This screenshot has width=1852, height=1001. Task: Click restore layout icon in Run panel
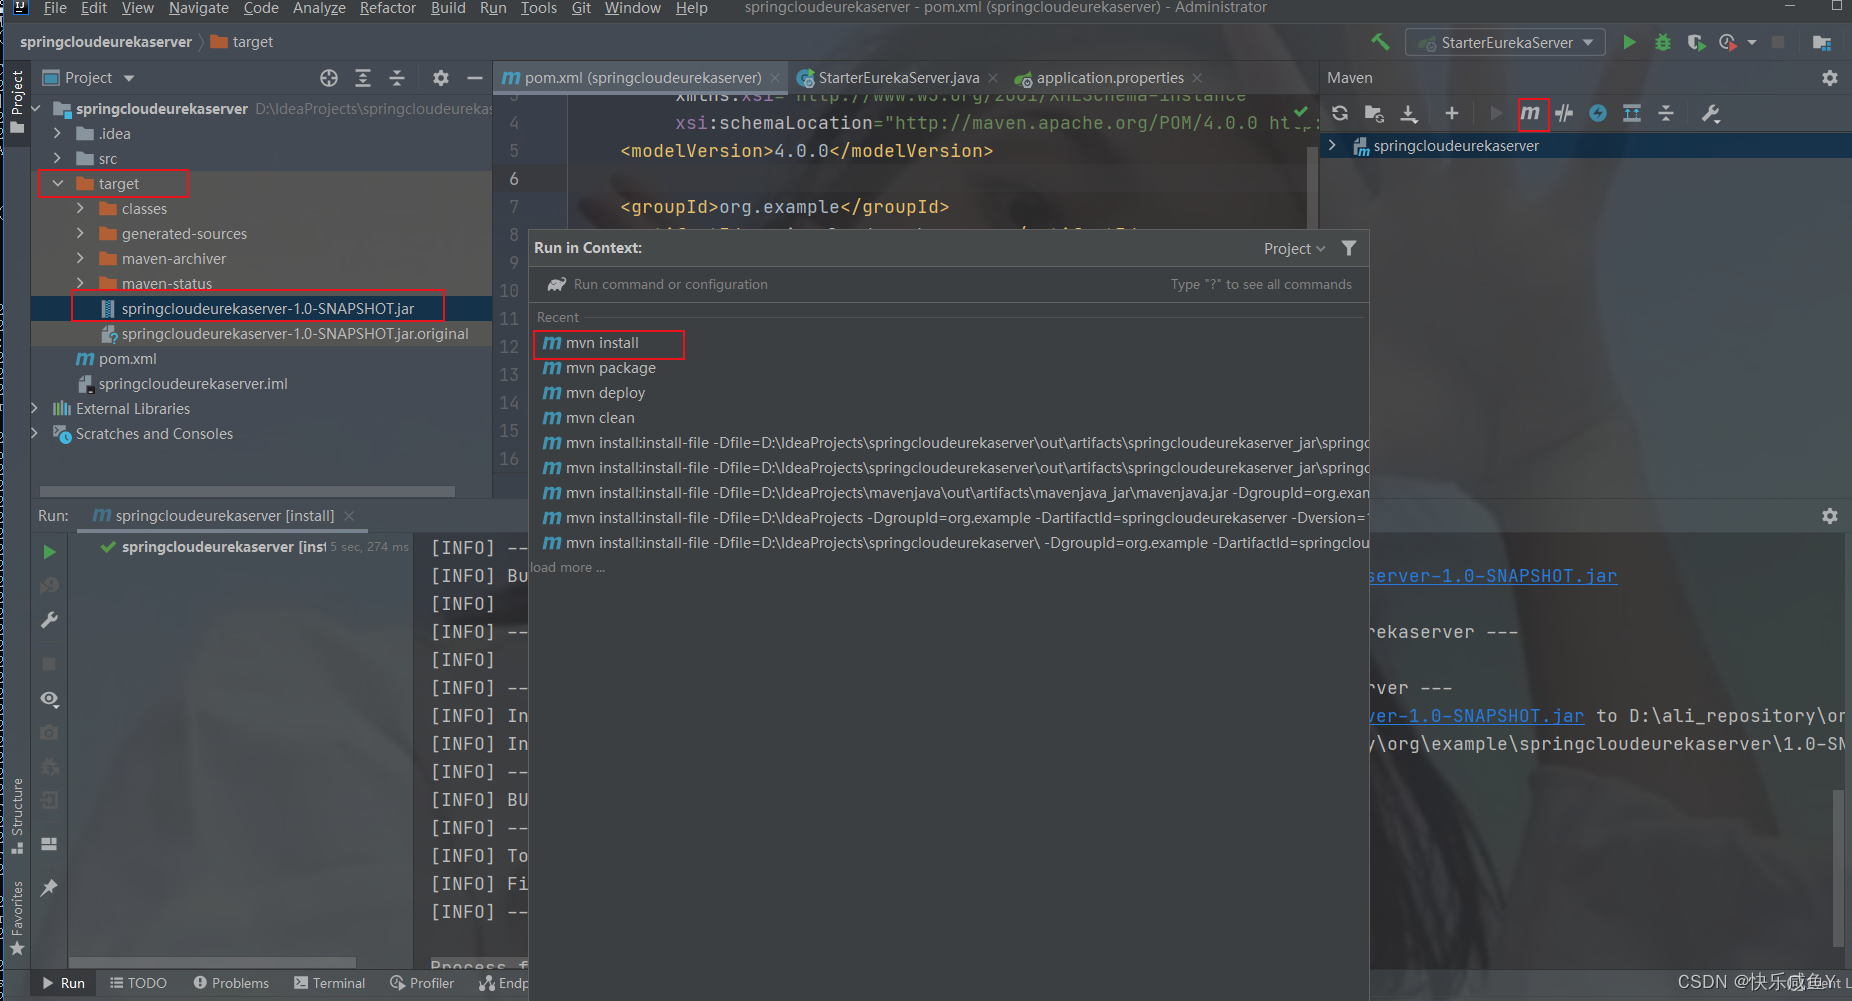[49, 843]
